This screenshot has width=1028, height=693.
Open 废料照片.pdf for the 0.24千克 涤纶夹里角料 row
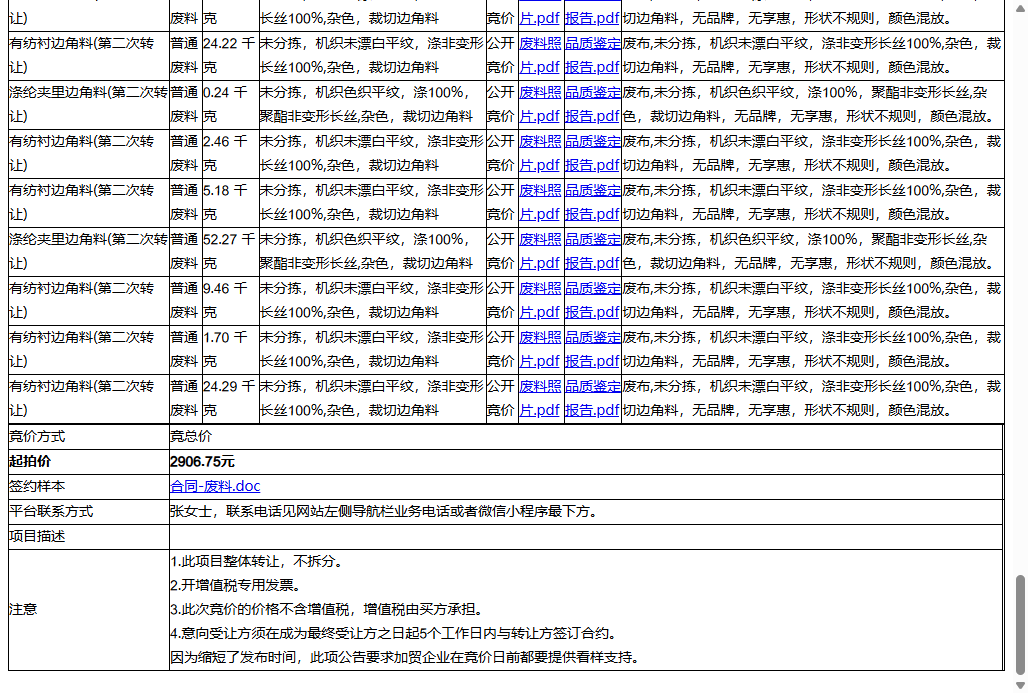click(x=539, y=104)
